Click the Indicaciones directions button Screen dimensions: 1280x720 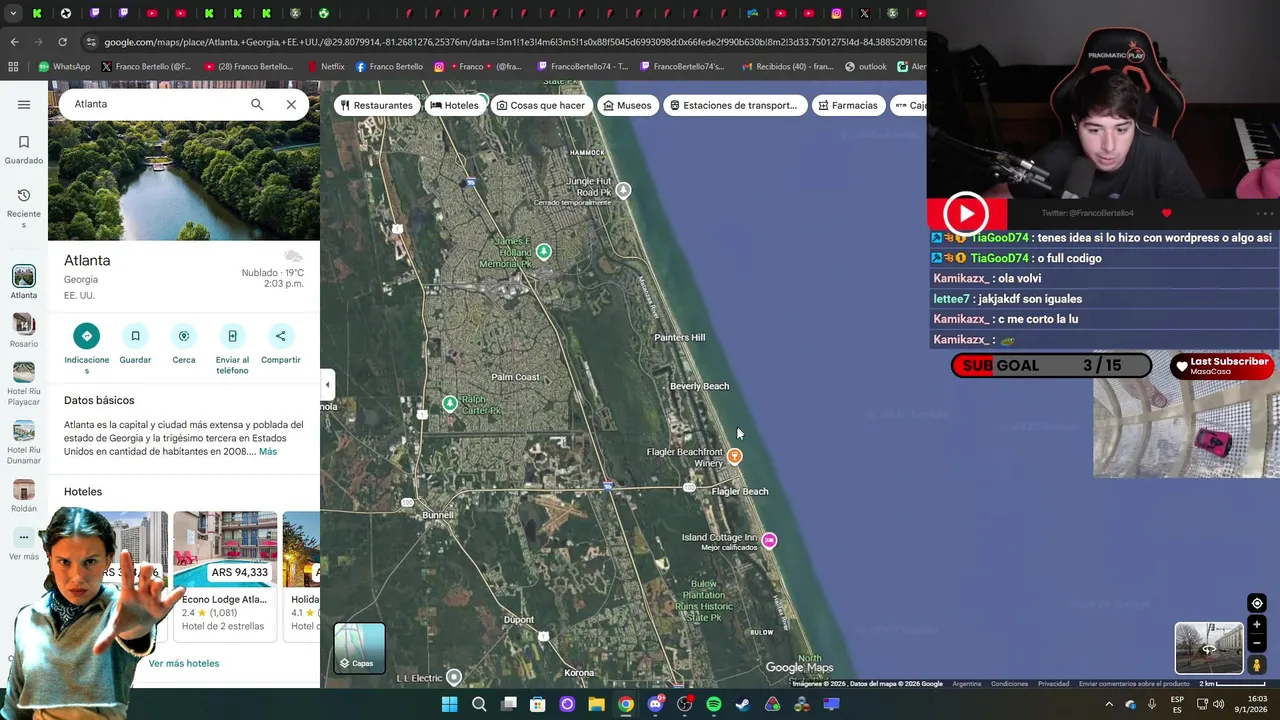[87, 336]
